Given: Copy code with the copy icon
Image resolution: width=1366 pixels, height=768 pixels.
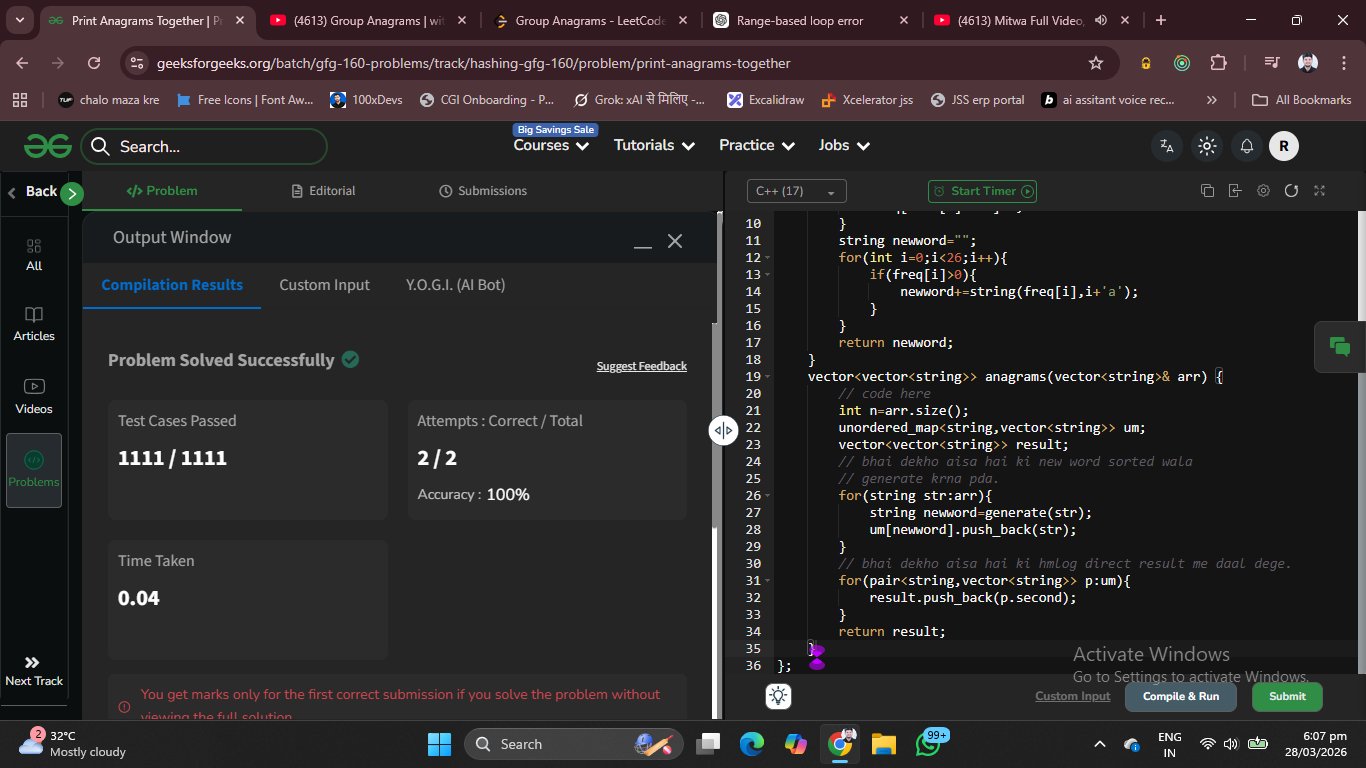Looking at the screenshot, I should click(x=1207, y=191).
